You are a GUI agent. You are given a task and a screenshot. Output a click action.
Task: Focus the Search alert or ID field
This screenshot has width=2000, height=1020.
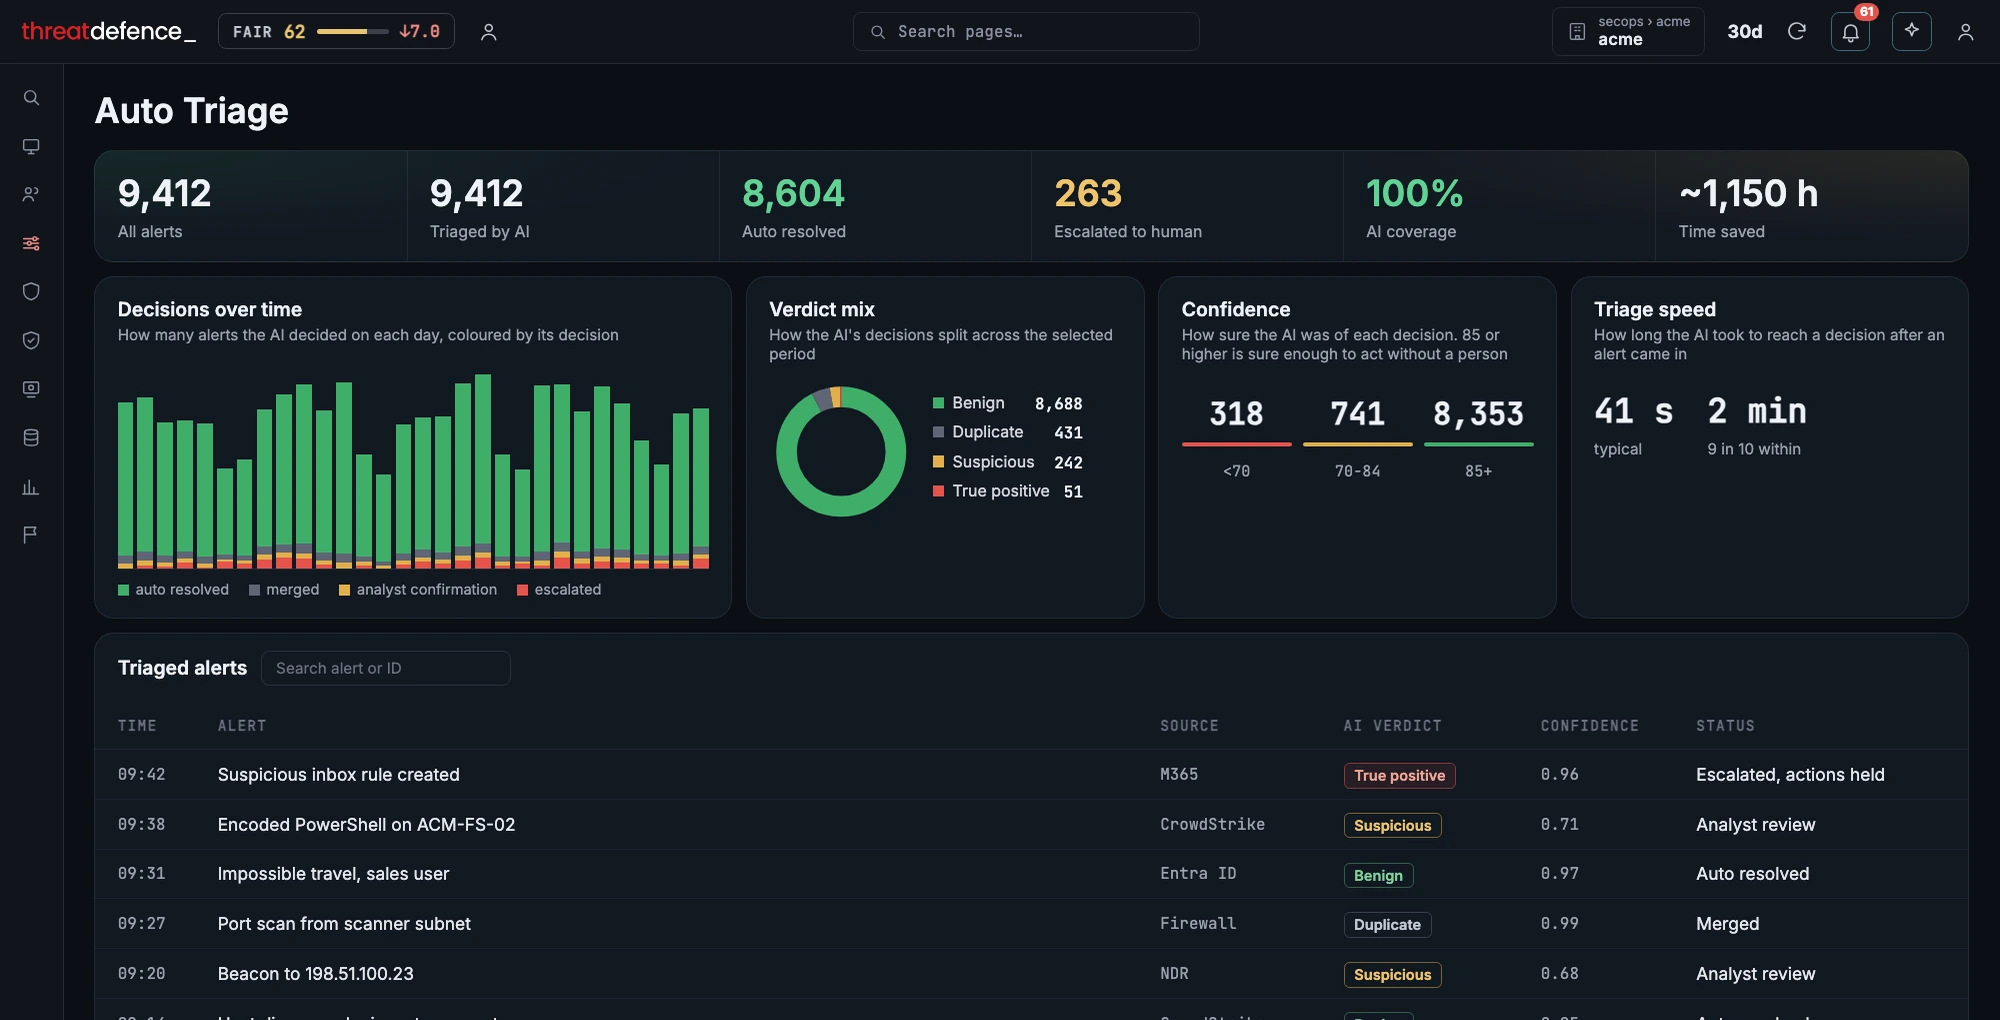[x=385, y=668]
